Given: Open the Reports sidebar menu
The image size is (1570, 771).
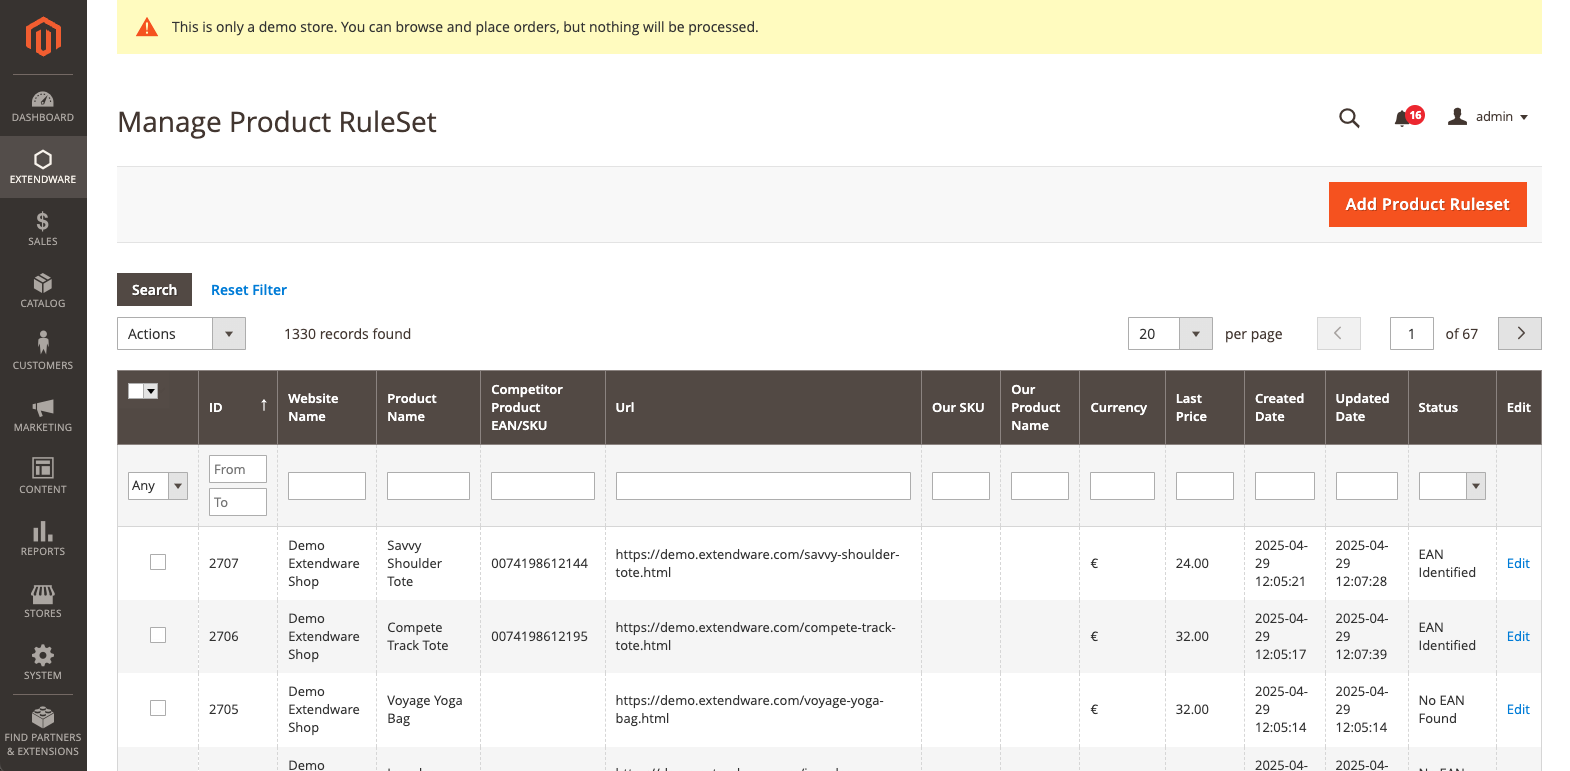Looking at the screenshot, I should point(43,539).
